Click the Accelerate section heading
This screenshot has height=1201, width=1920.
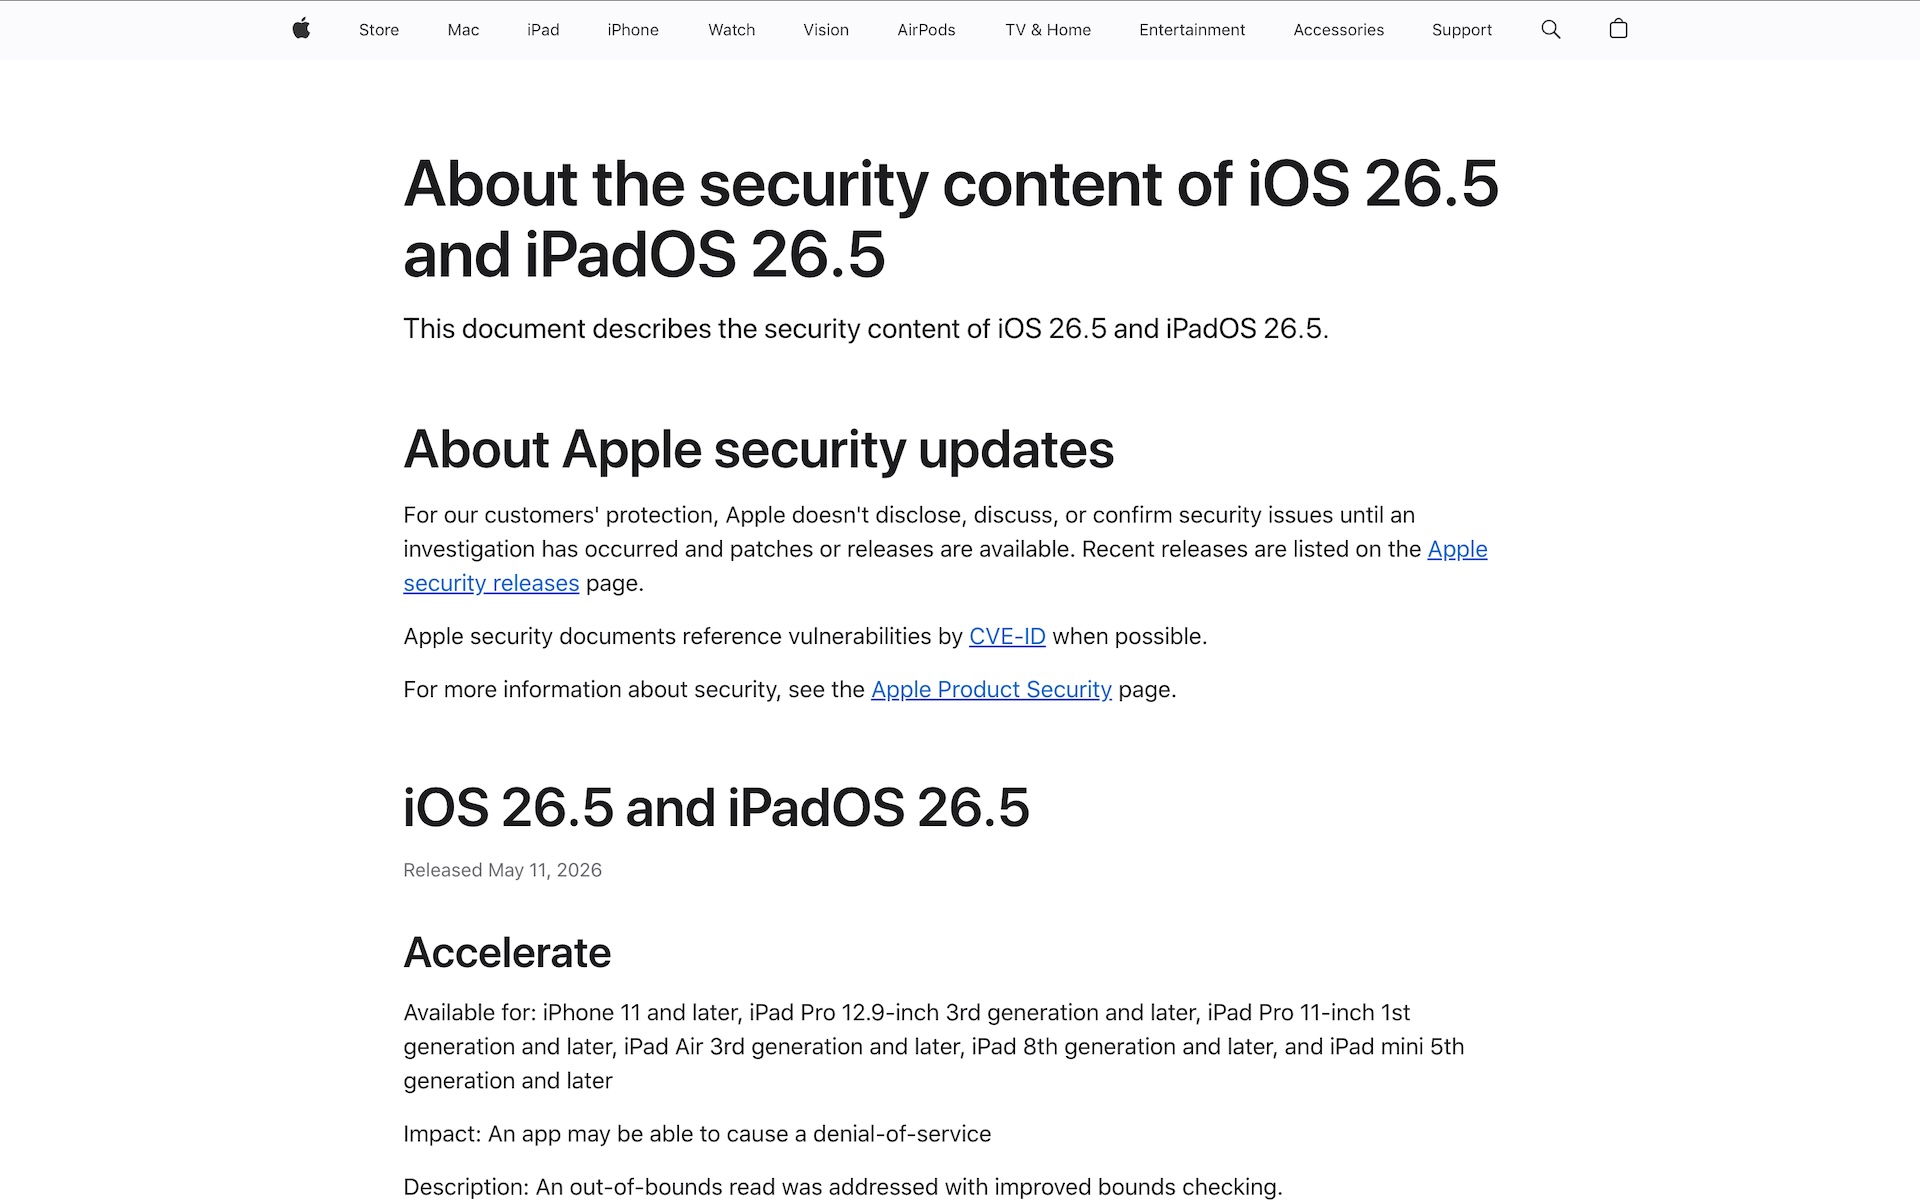[507, 953]
